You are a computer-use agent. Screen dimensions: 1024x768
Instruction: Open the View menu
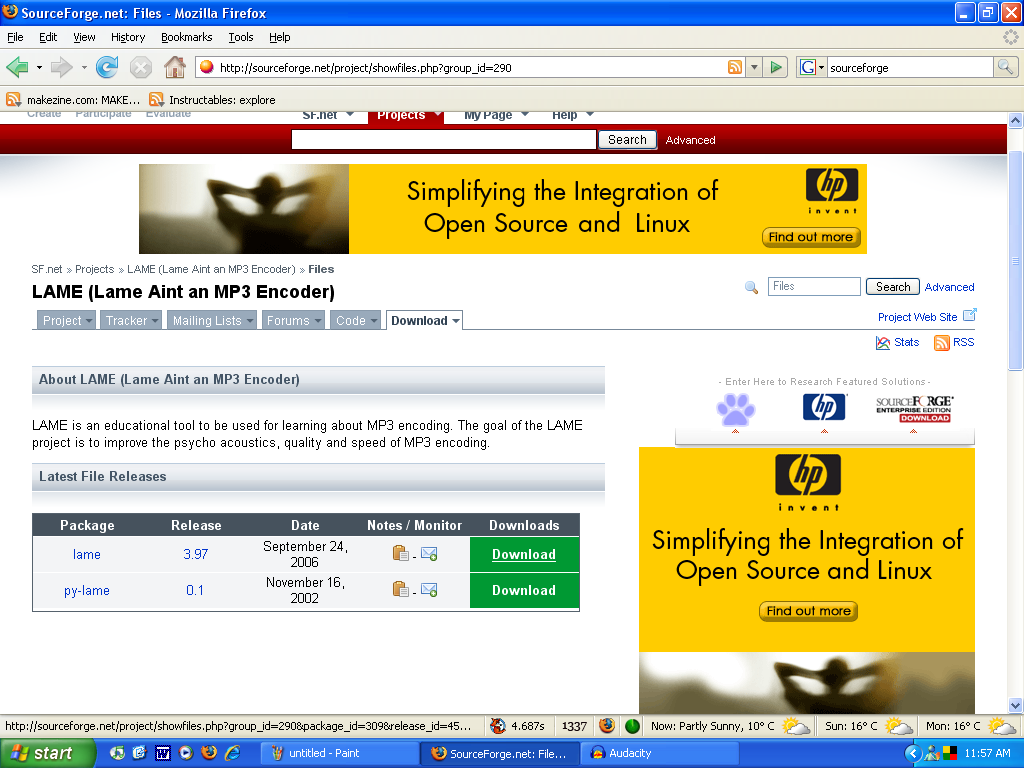pyautogui.click(x=84, y=37)
